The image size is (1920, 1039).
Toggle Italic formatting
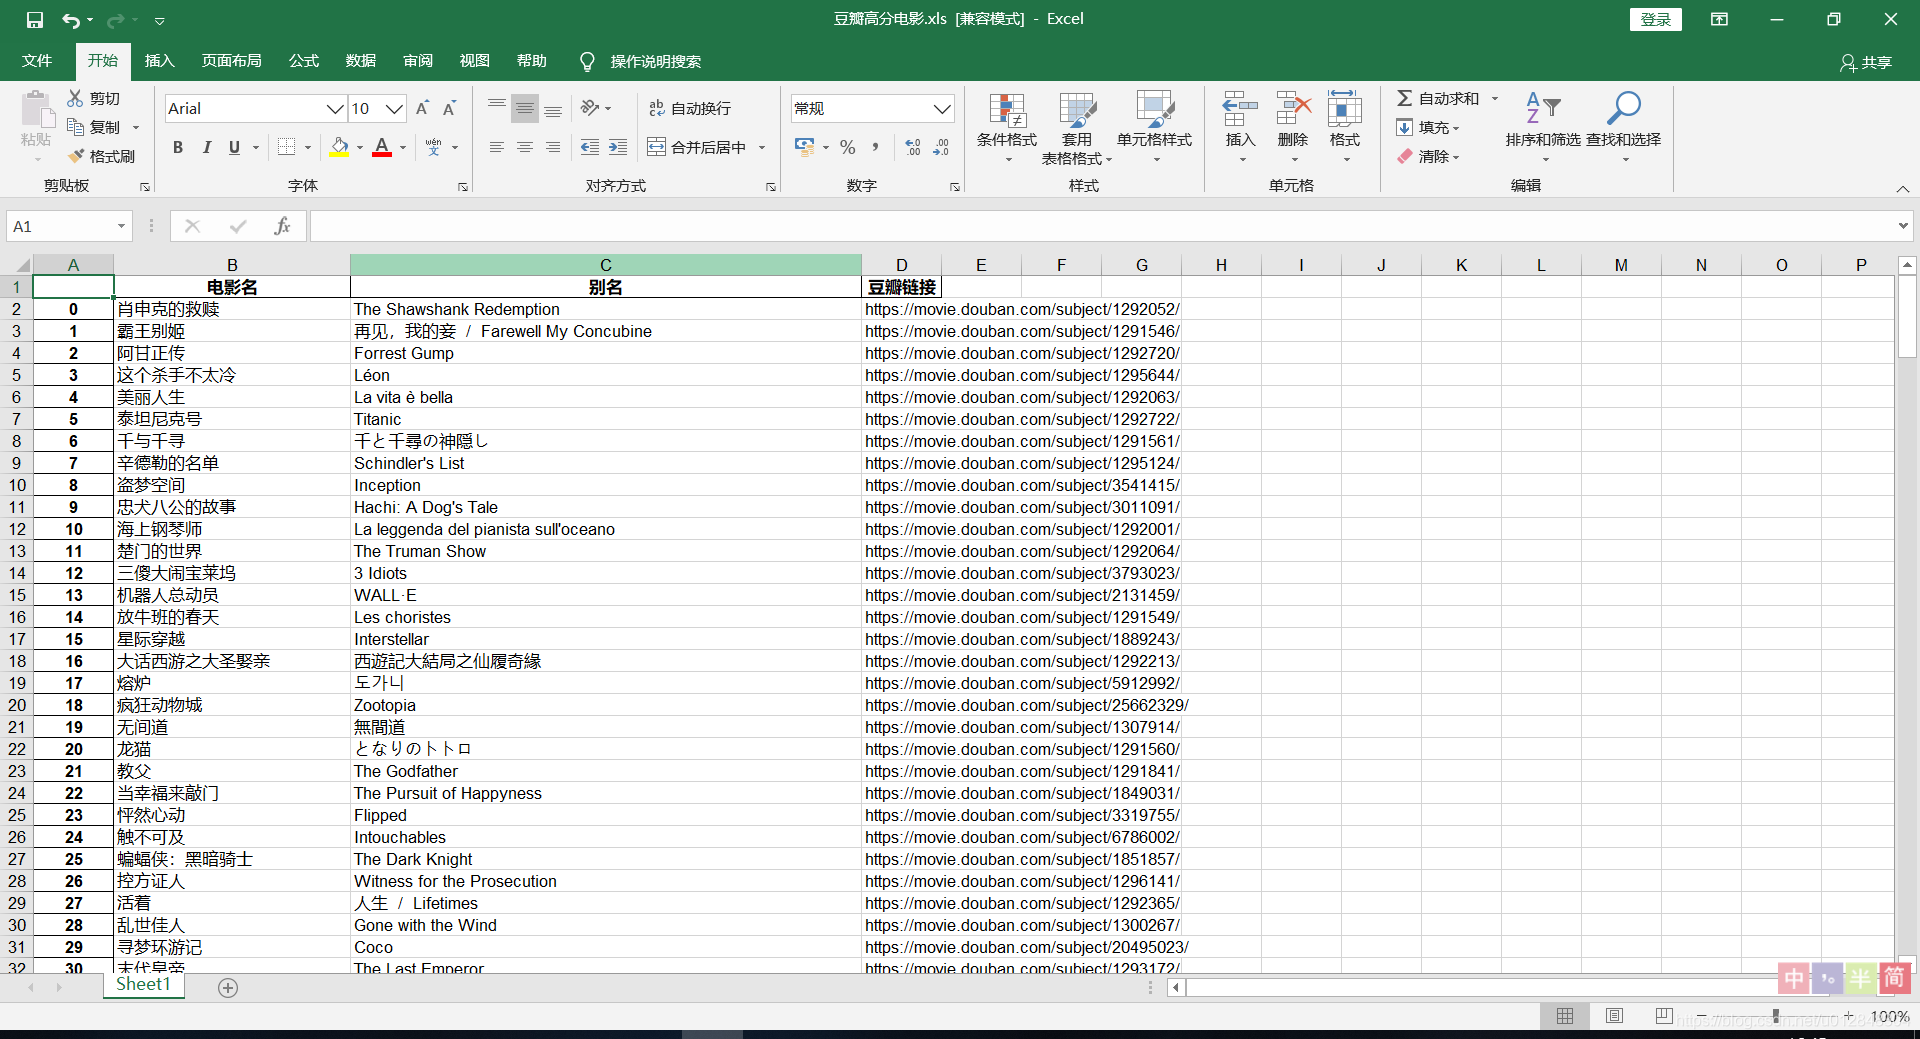point(206,147)
